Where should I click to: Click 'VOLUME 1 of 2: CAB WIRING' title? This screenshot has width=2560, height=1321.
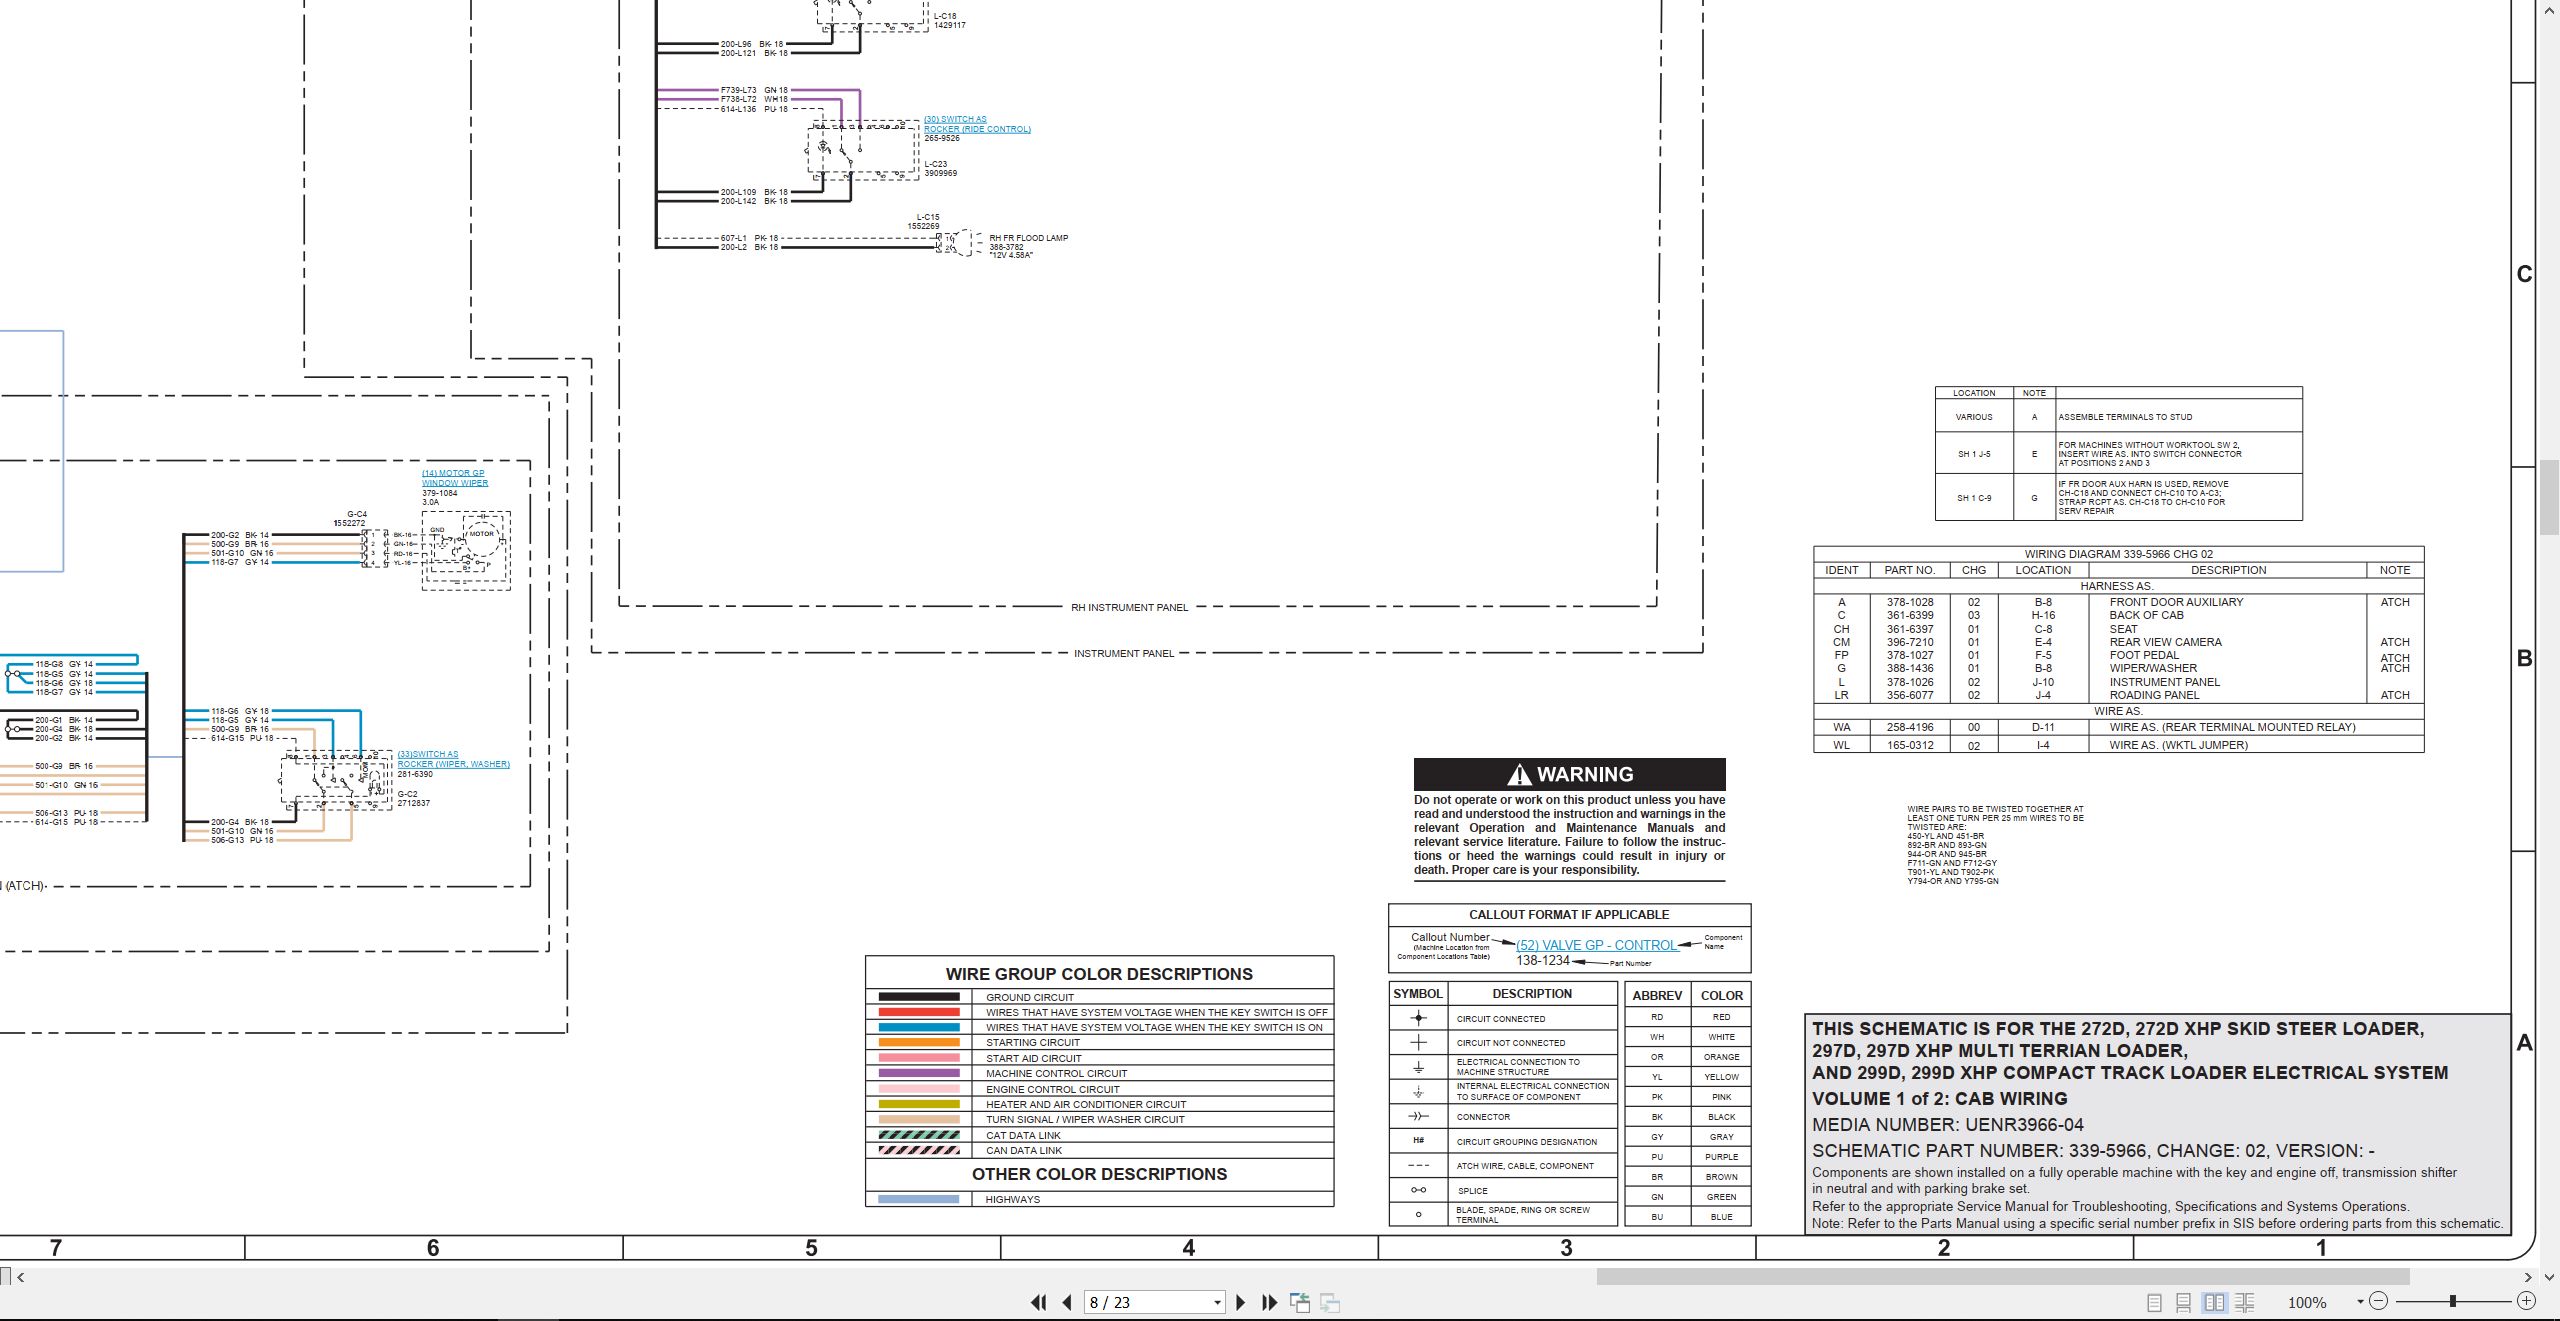point(1939,1098)
